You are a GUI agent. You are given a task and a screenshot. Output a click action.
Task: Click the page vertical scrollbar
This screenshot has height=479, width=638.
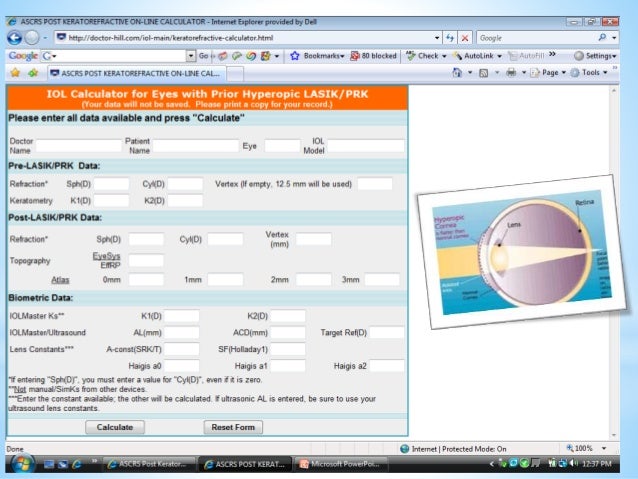pyautogui.click(x=614, y=262)
